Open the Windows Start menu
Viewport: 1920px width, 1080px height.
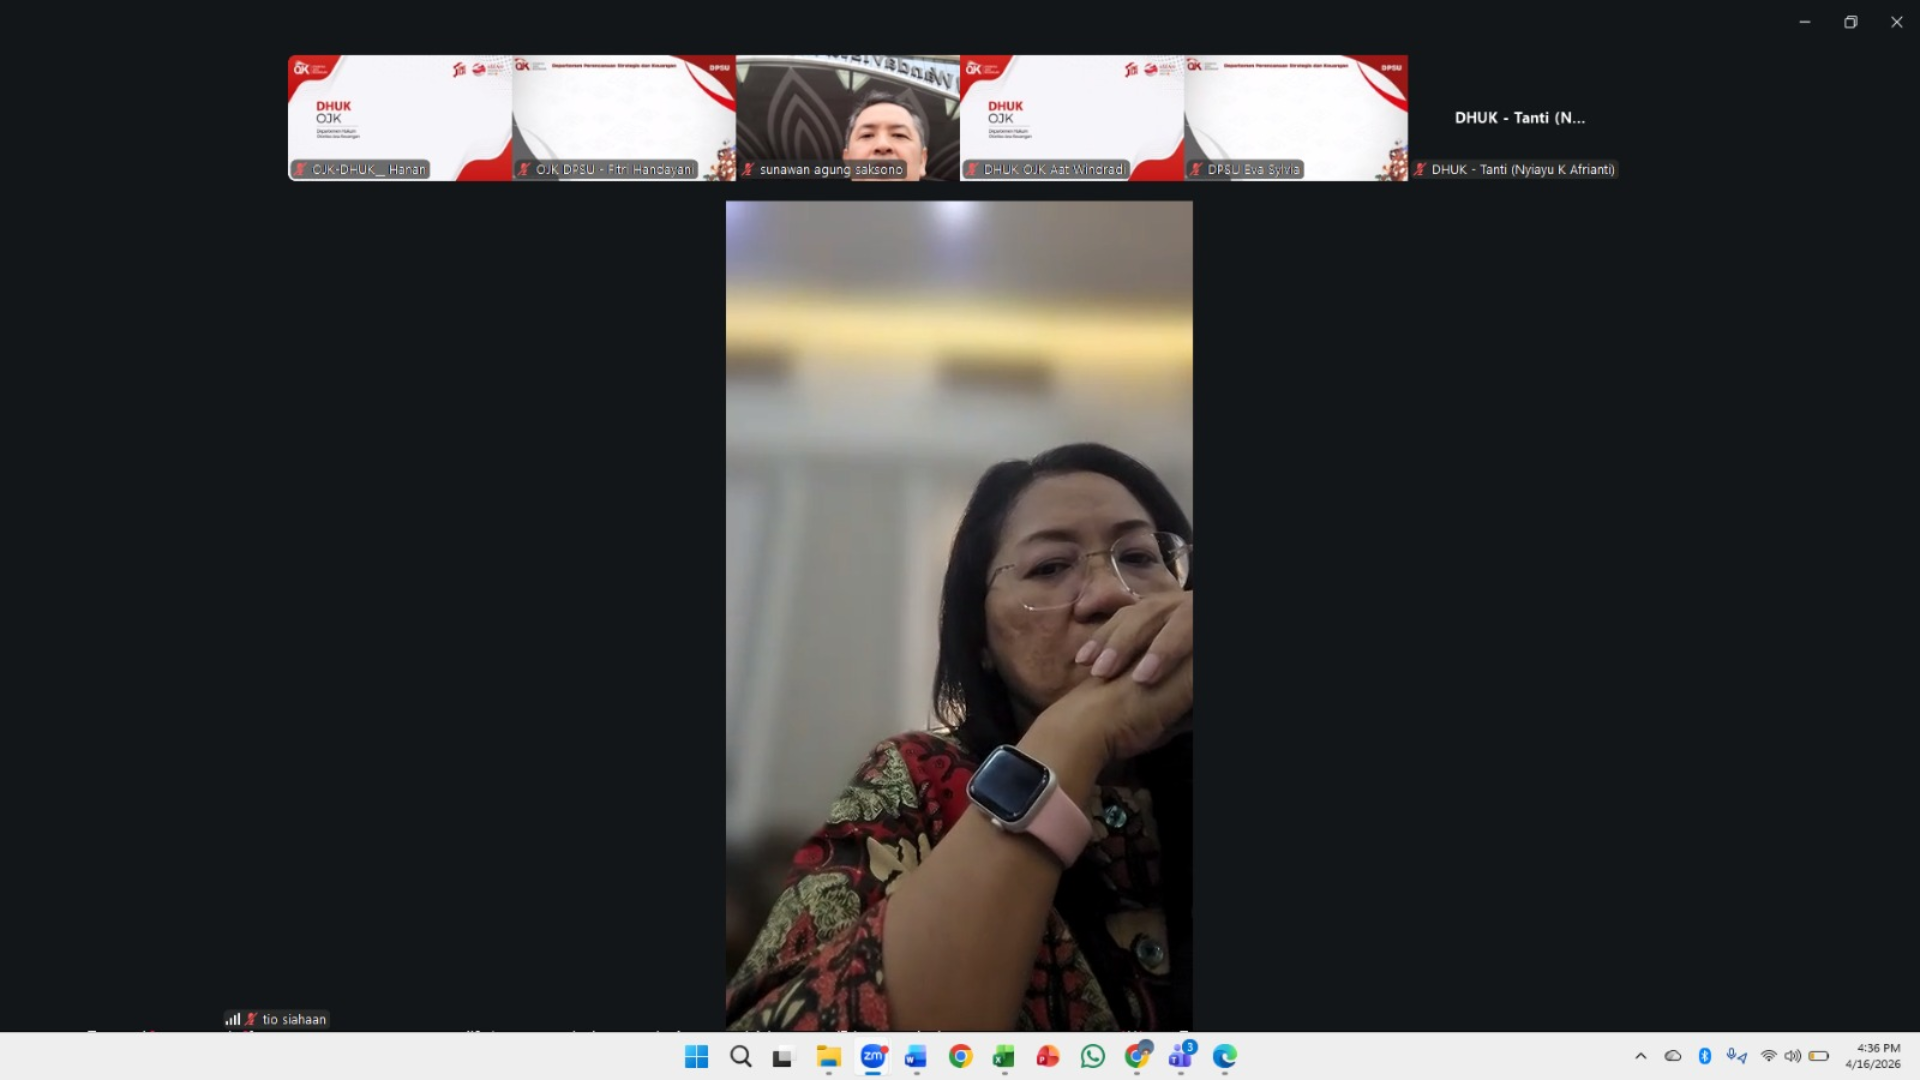click(x=696, y=1056)
